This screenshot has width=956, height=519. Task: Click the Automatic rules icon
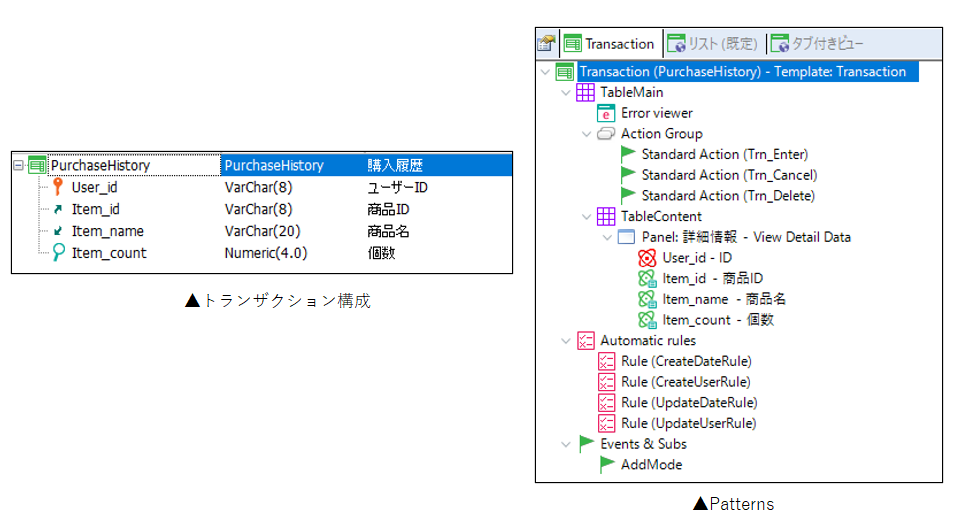click(x=585, y=341)
